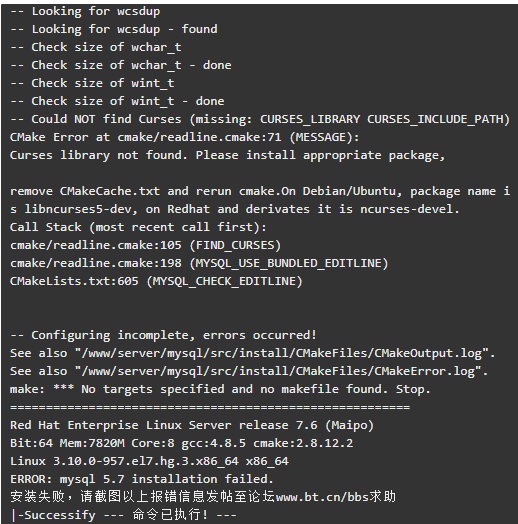Click the 'cmake/readline.cmake:105 (FIND_CURSES)' line
This screenshot has height=524, width=518.
(x=146, y=246)
